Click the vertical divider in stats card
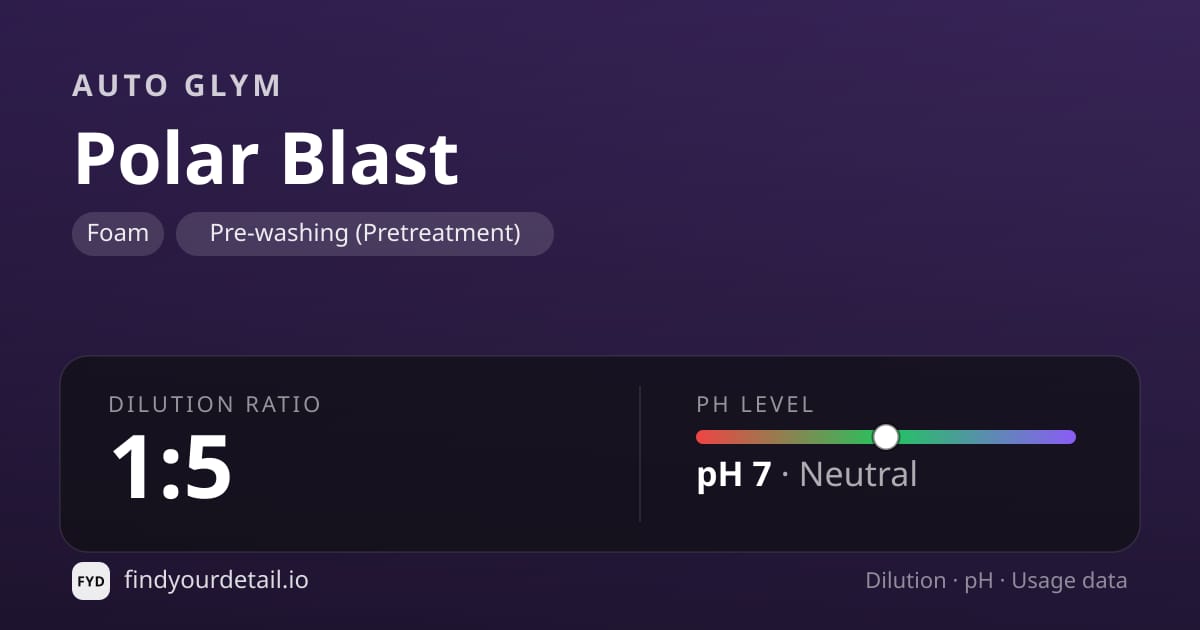 click(640, 454)
